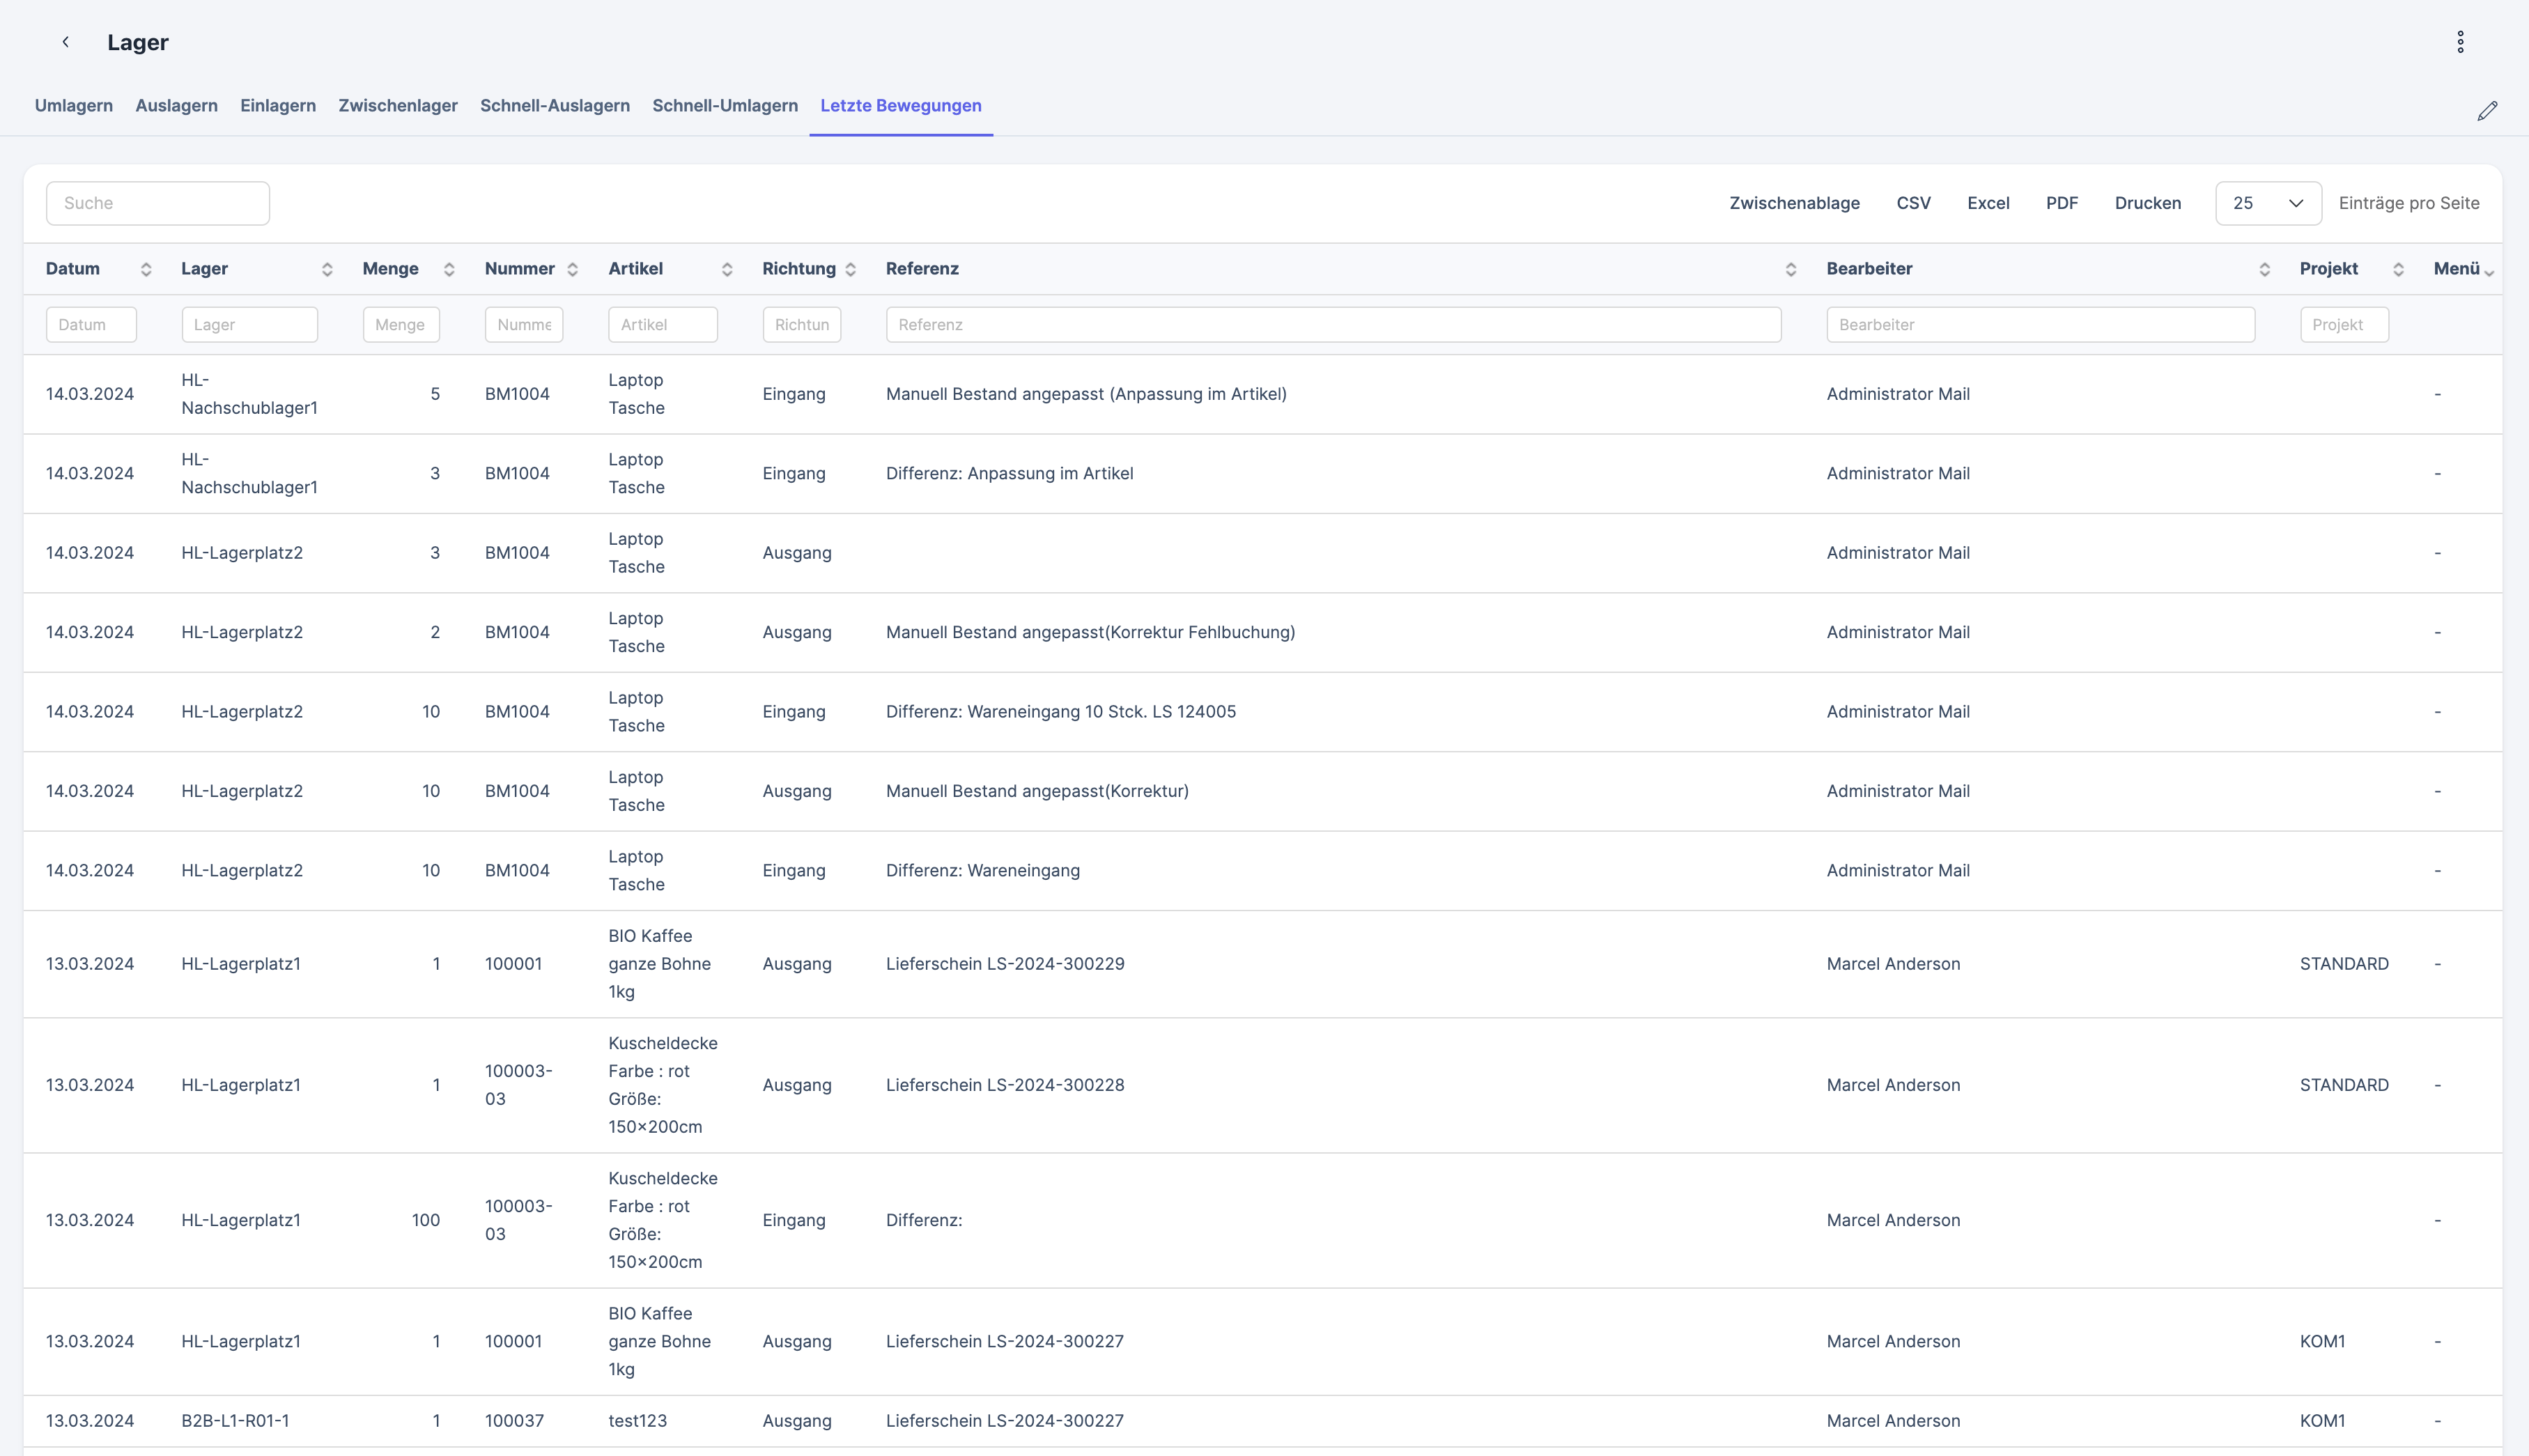This screenshot has height=1456, width=2529.
Task: Expand the Menü column chevron
Action: click(x=2488, y=272)
